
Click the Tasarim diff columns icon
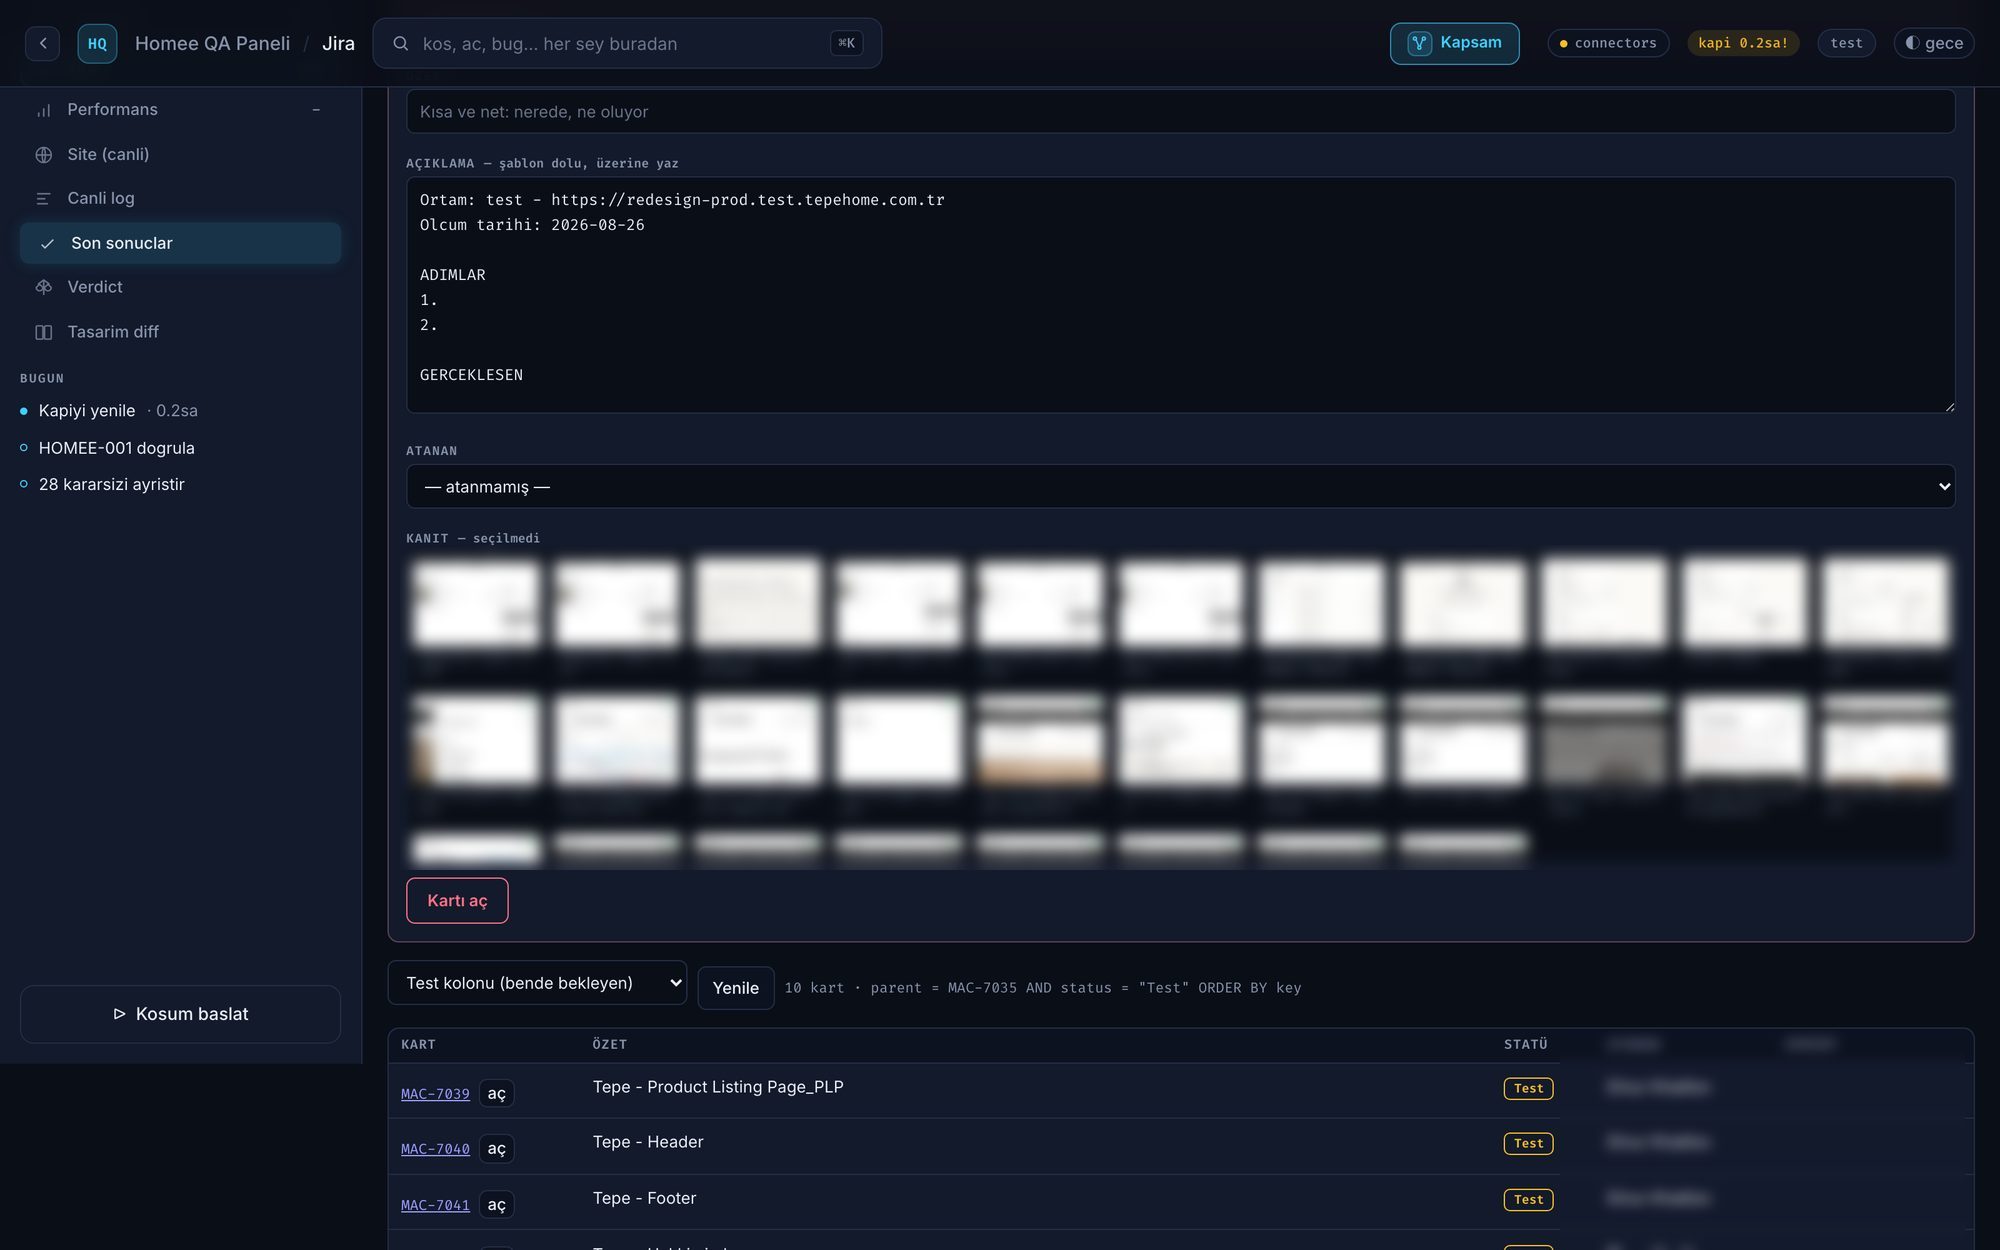point(43,332)
